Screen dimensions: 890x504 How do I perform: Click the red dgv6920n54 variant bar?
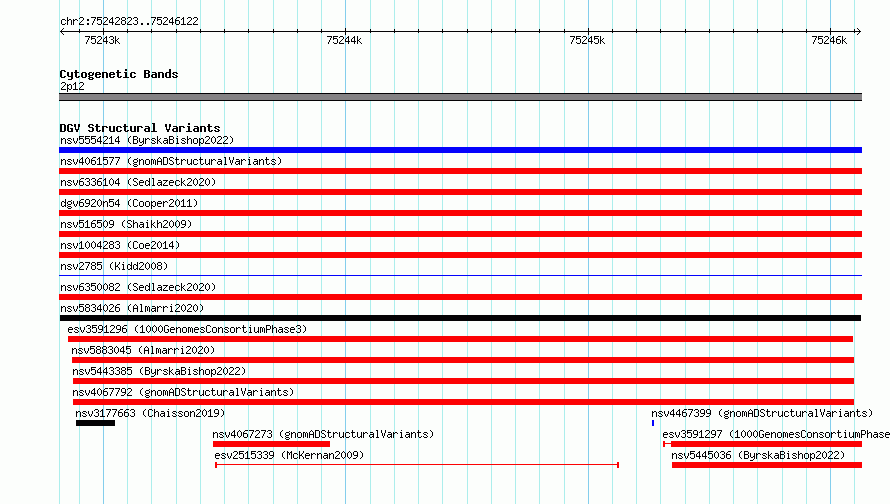coord(460,213)
